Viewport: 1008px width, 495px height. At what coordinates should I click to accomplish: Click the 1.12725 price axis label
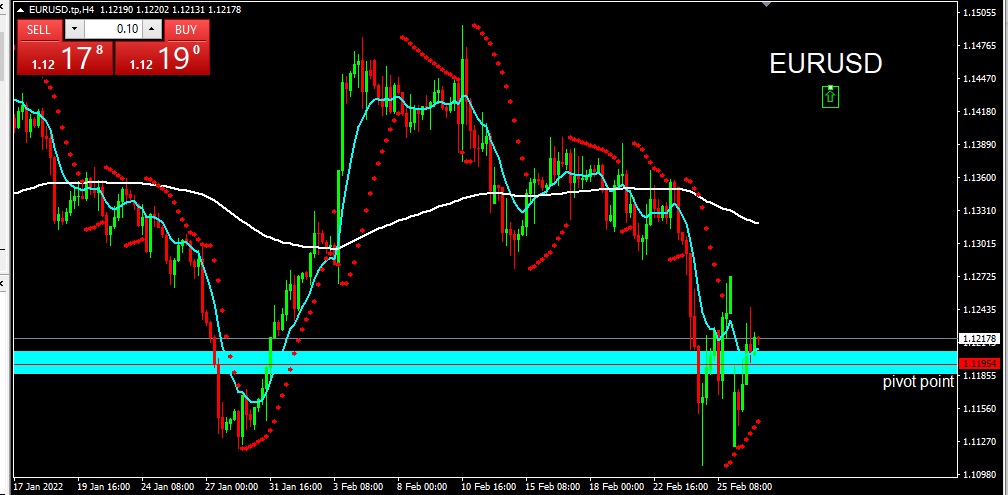click(980, 277)
